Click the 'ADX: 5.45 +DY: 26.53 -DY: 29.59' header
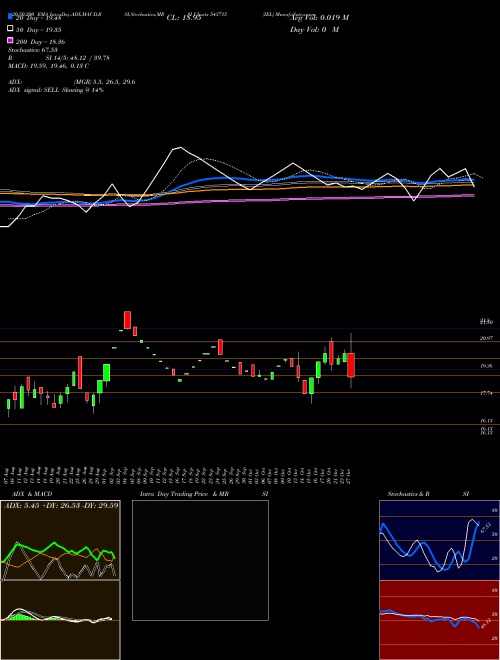This screenshot has height=660, width=500. click(x=61, y=505)
